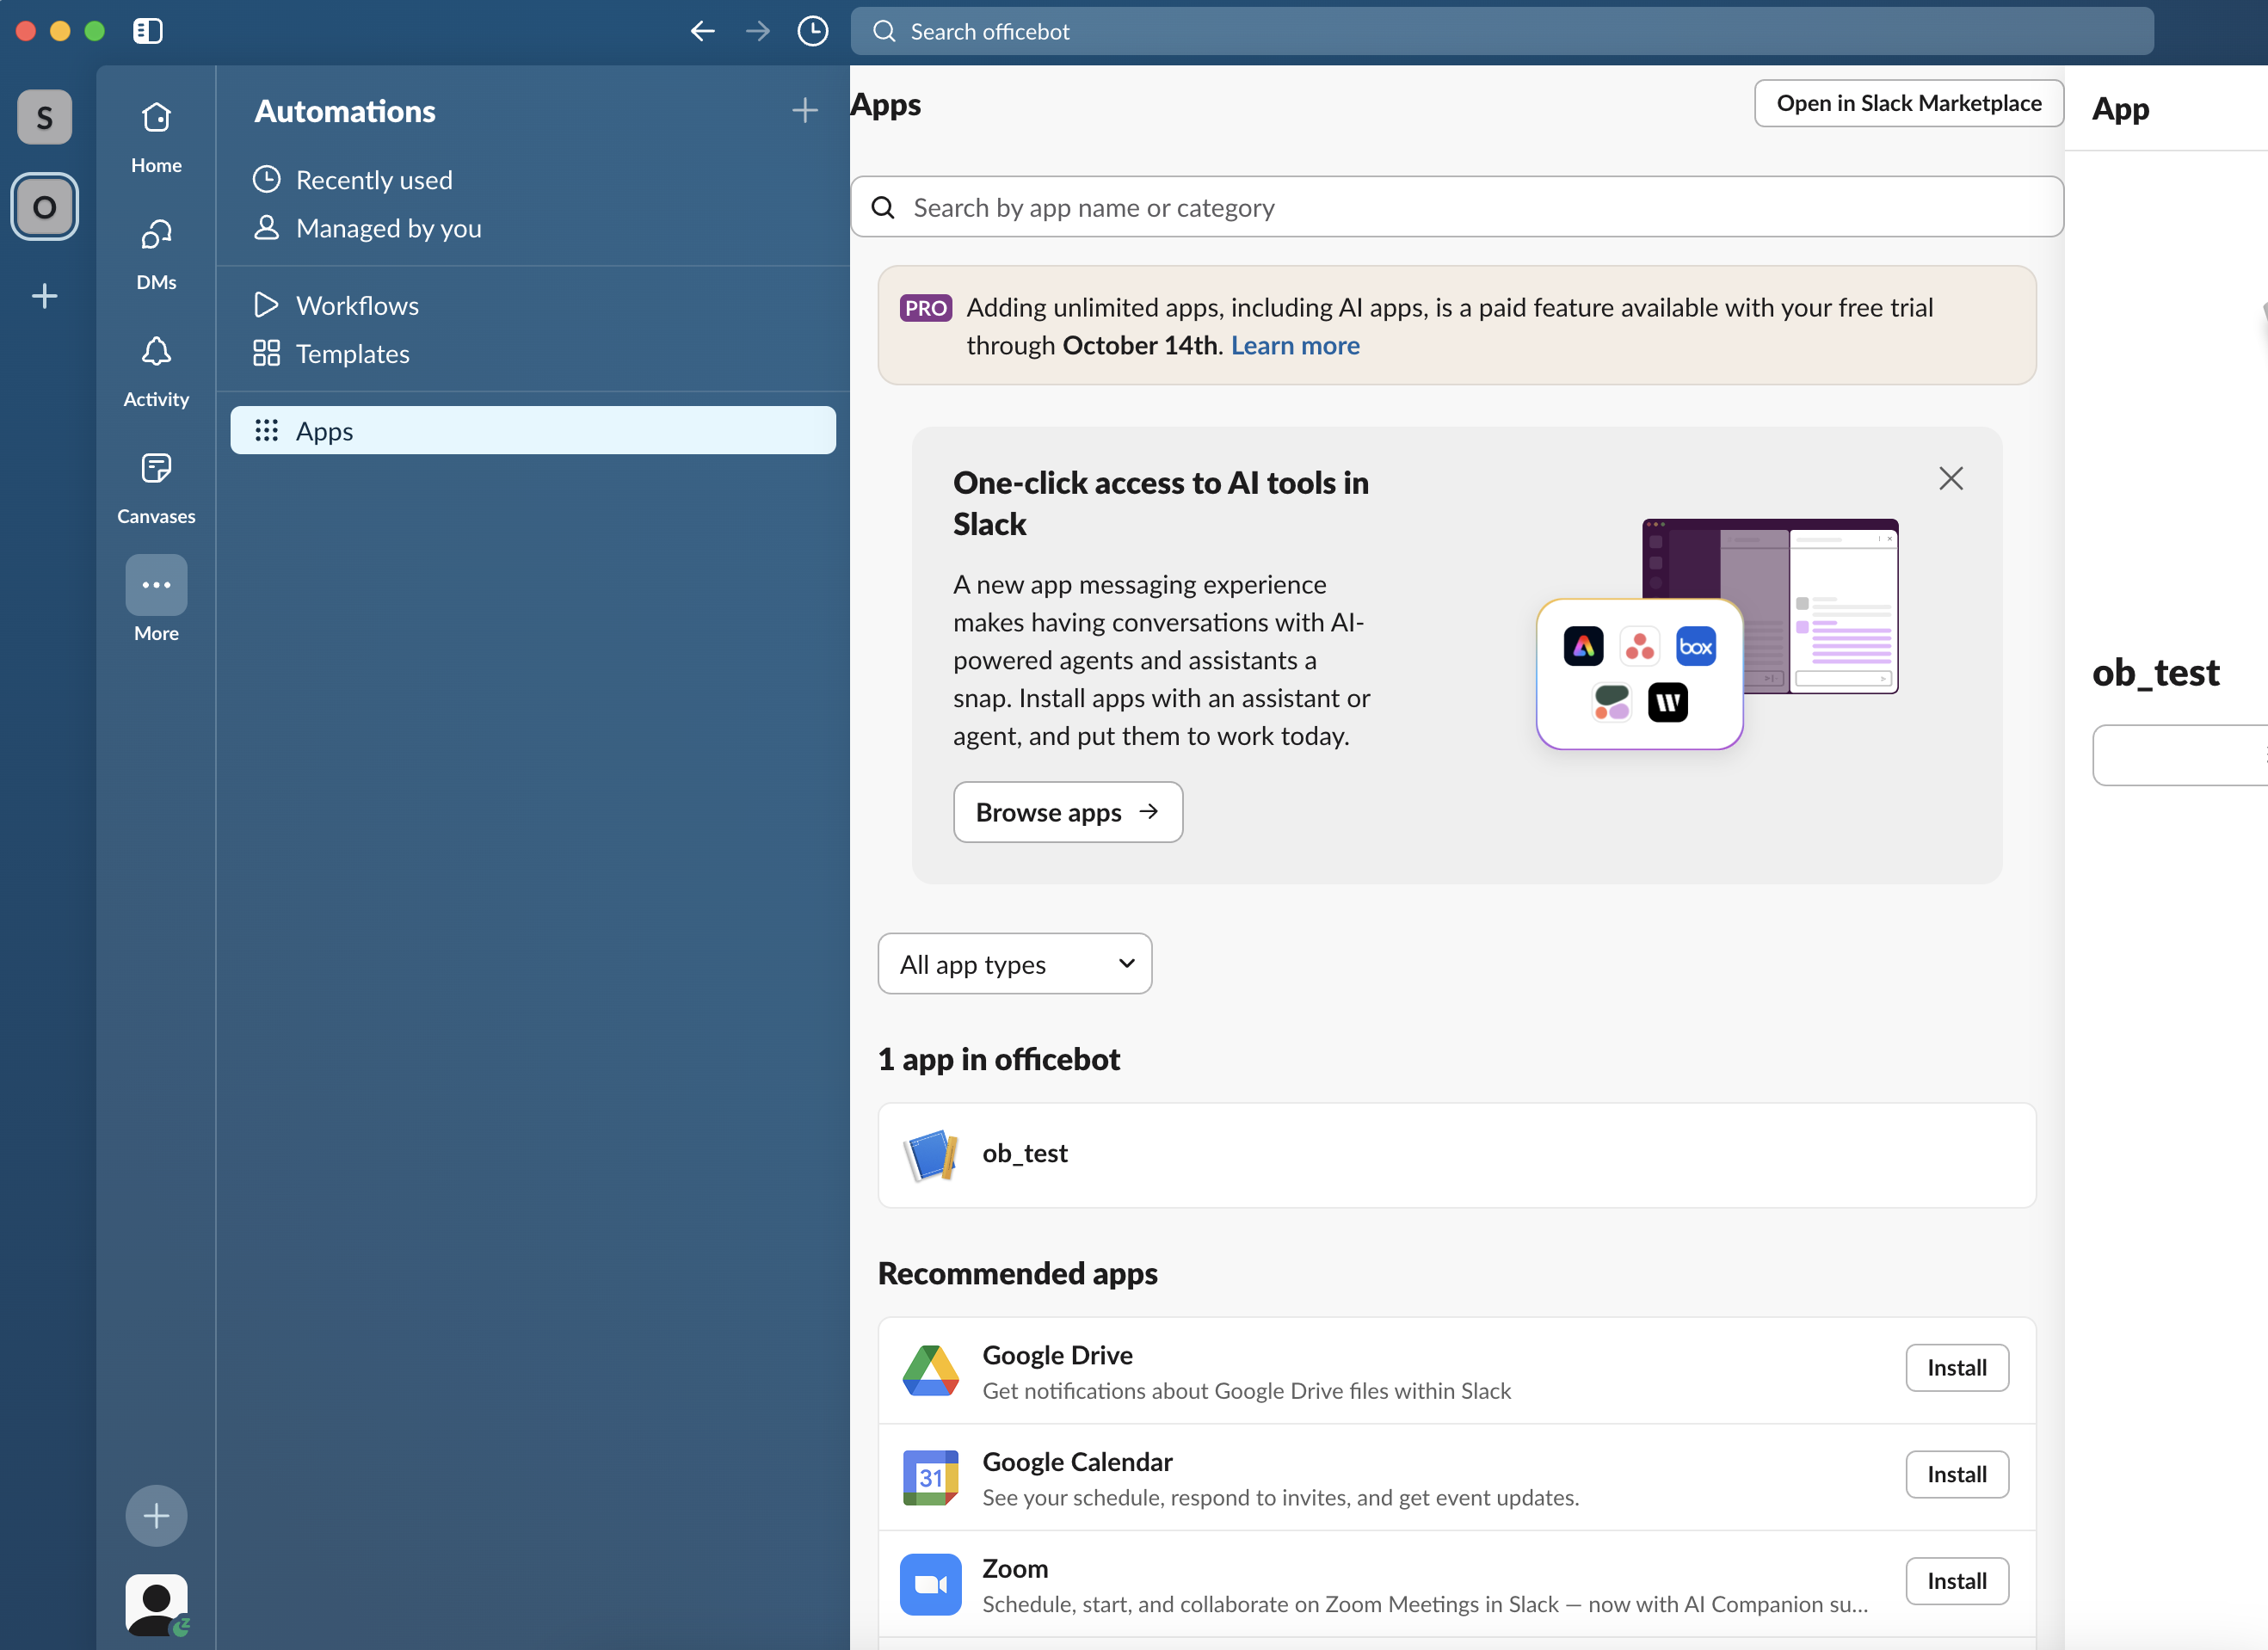Expand the All app types dropdown
Screen dimensions: 2268x1650
(1014, 963)
